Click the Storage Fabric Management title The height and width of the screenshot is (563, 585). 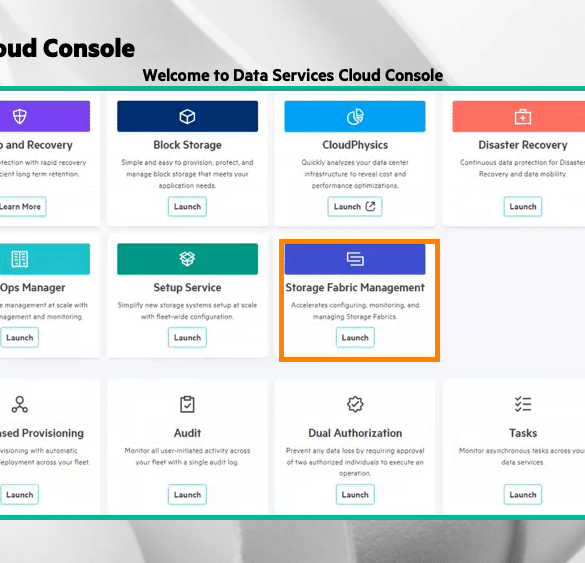coord(355,288)
